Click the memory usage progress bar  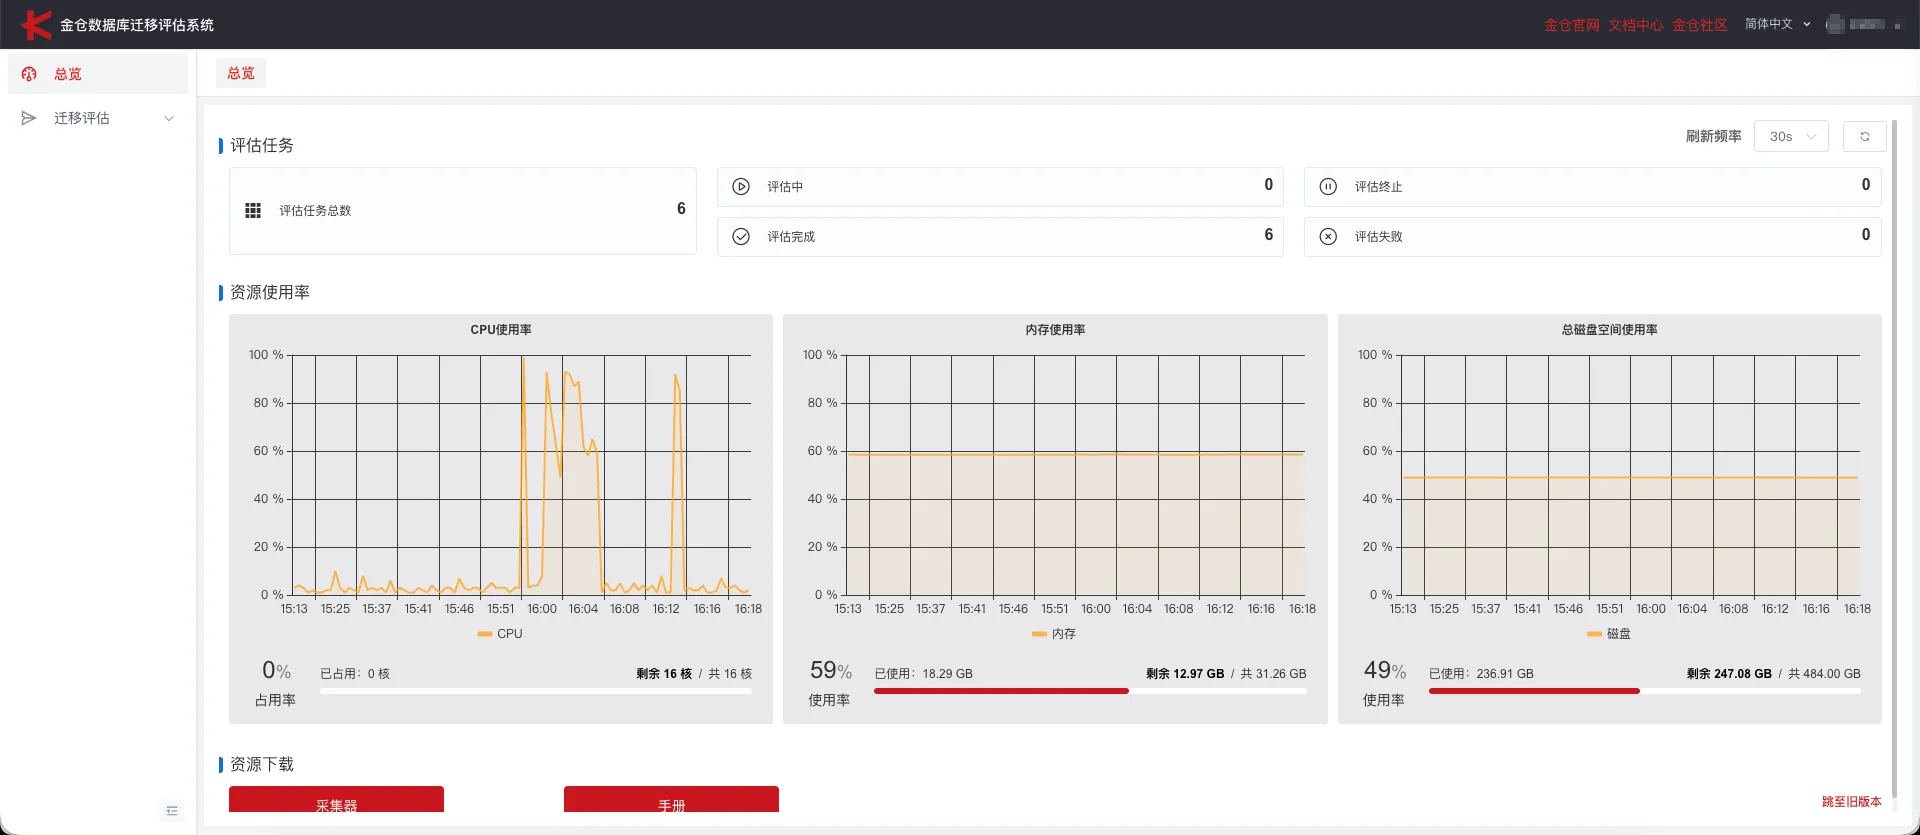coord(1090,691)
